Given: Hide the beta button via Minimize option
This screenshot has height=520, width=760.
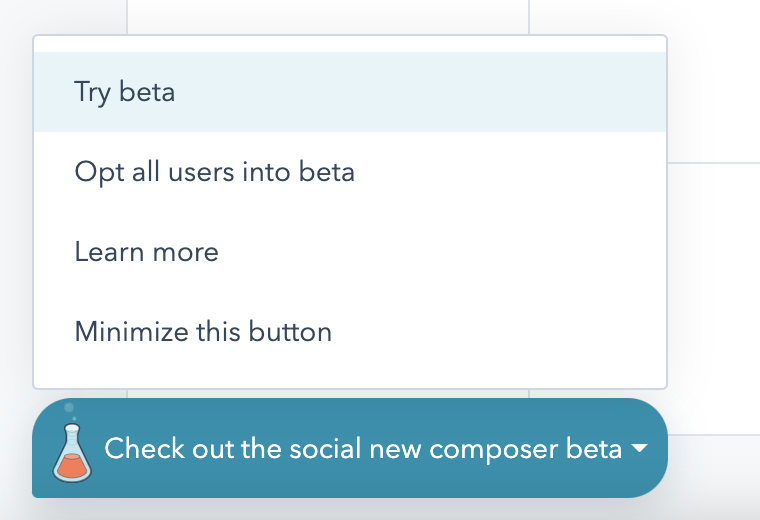Looking at the screenshot, I should pos(203,331).
